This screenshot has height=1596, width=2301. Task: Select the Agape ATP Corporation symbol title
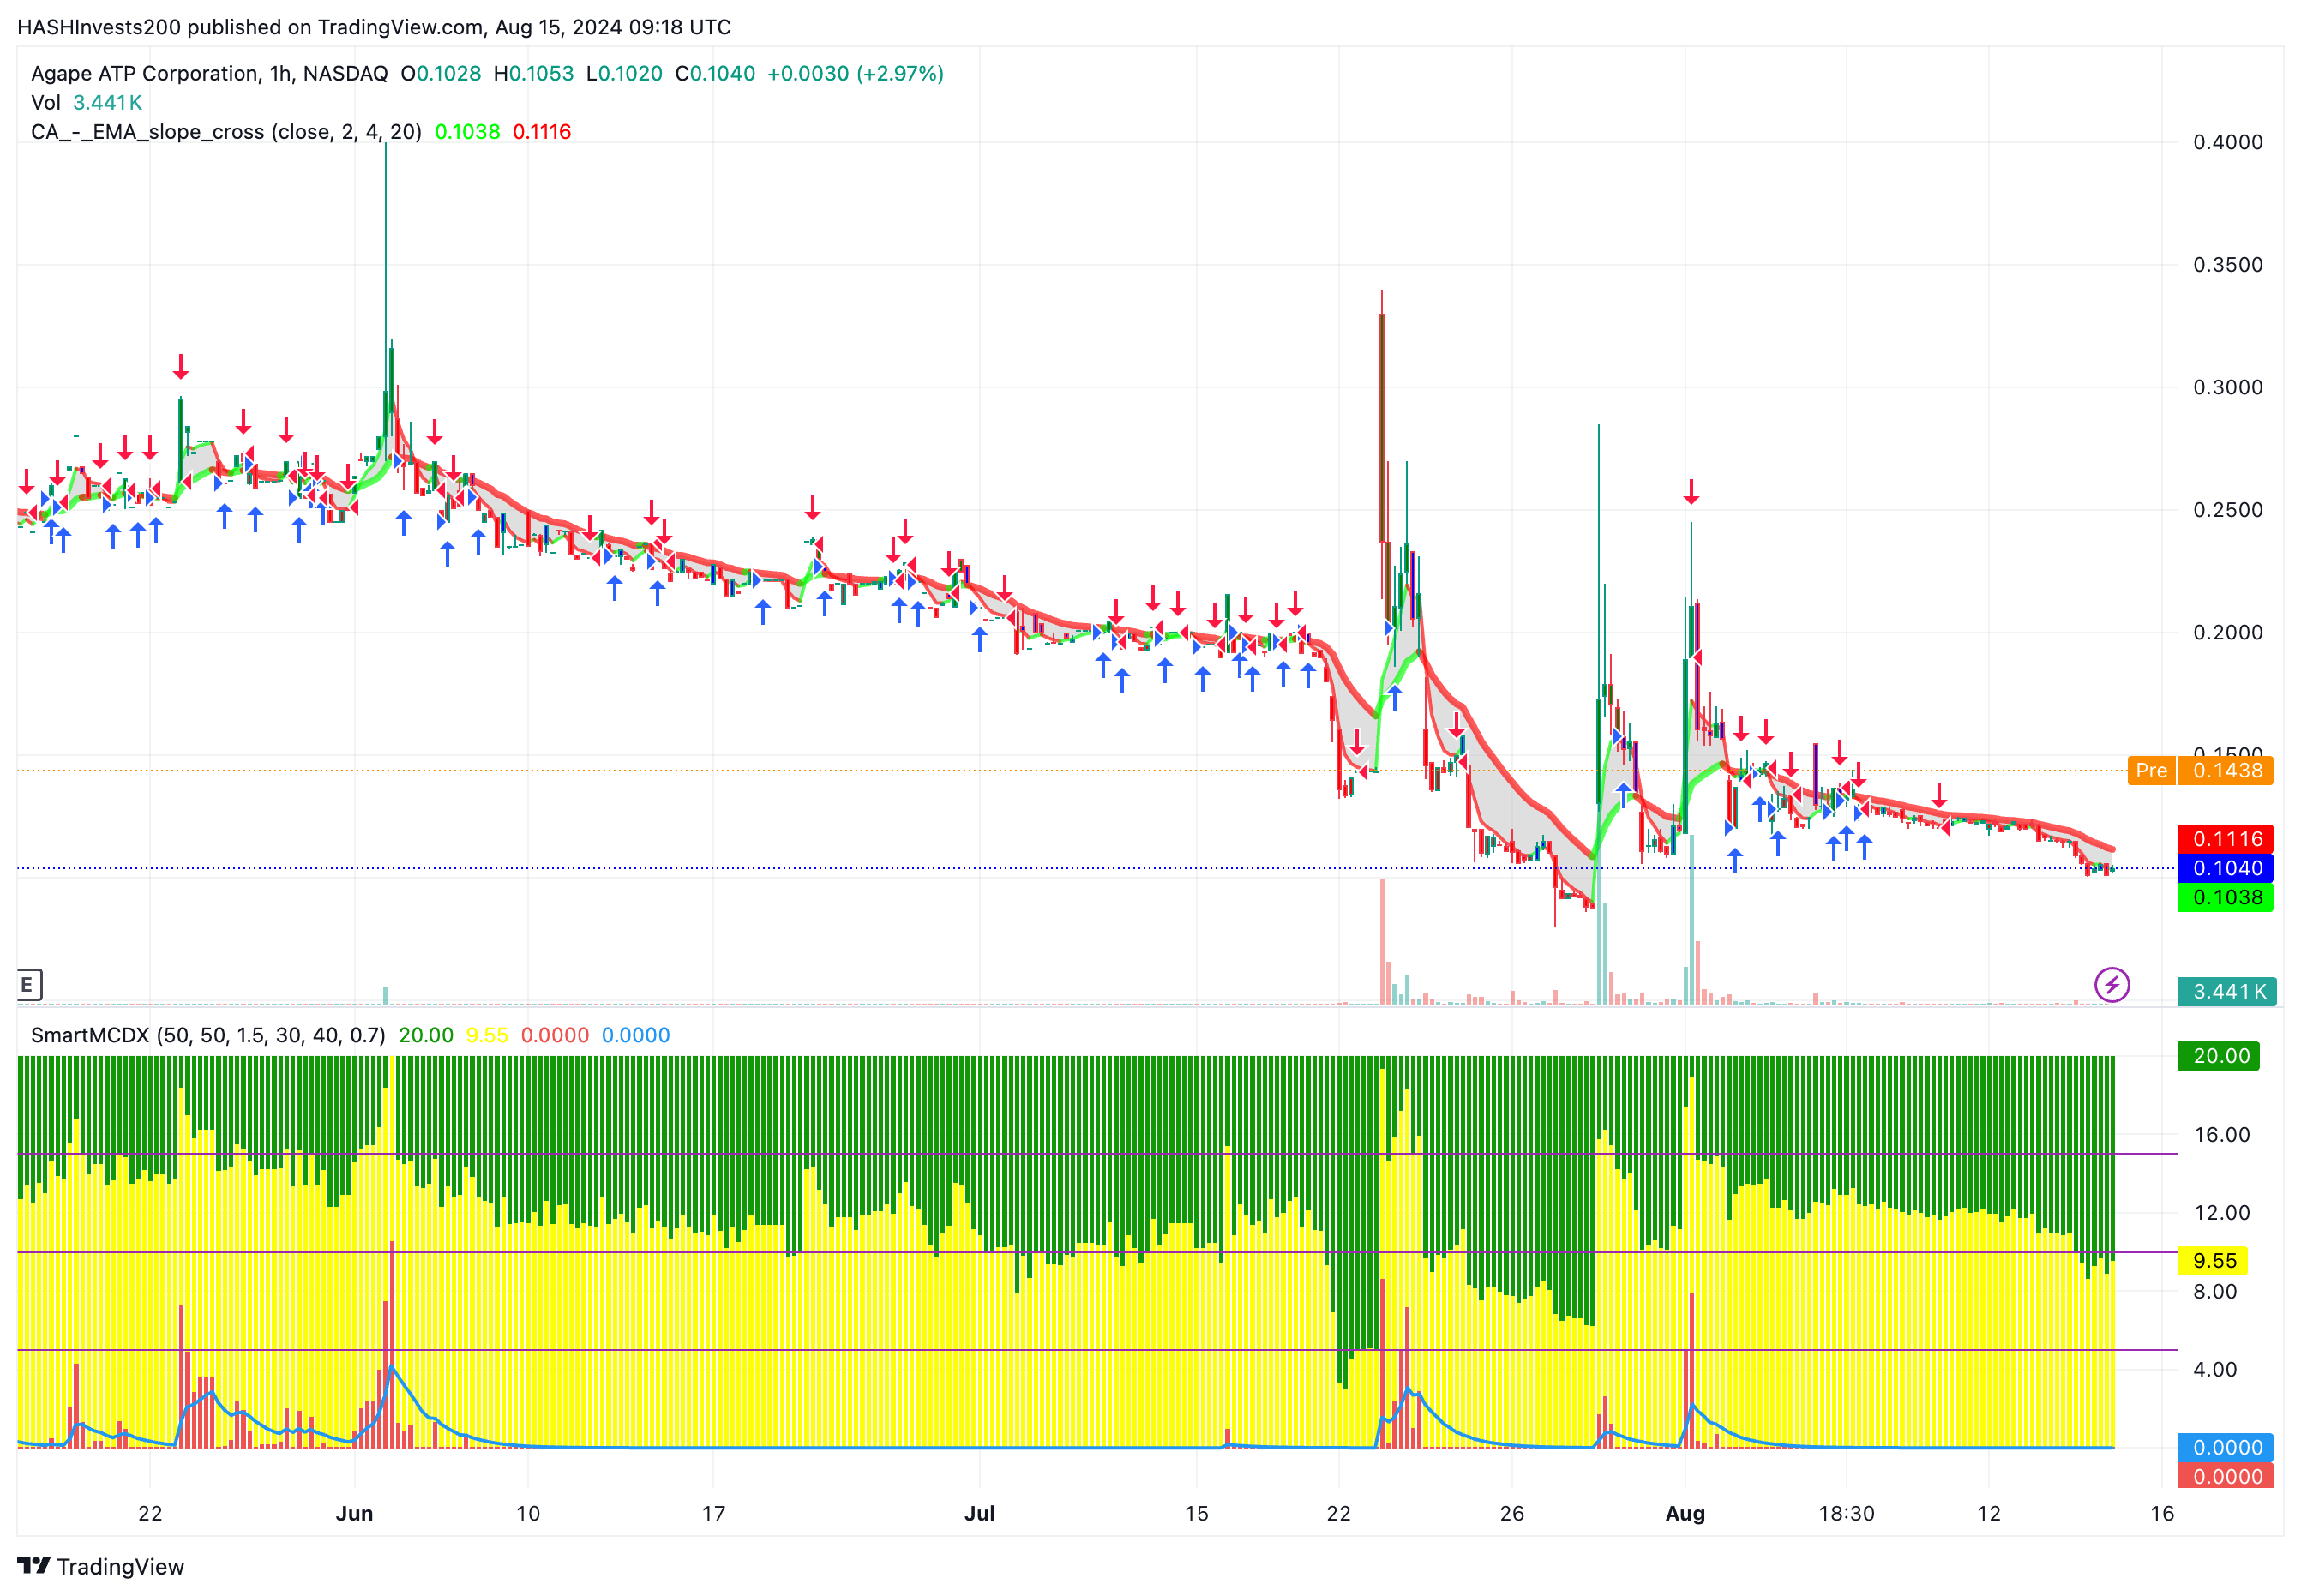click(209, 73)
